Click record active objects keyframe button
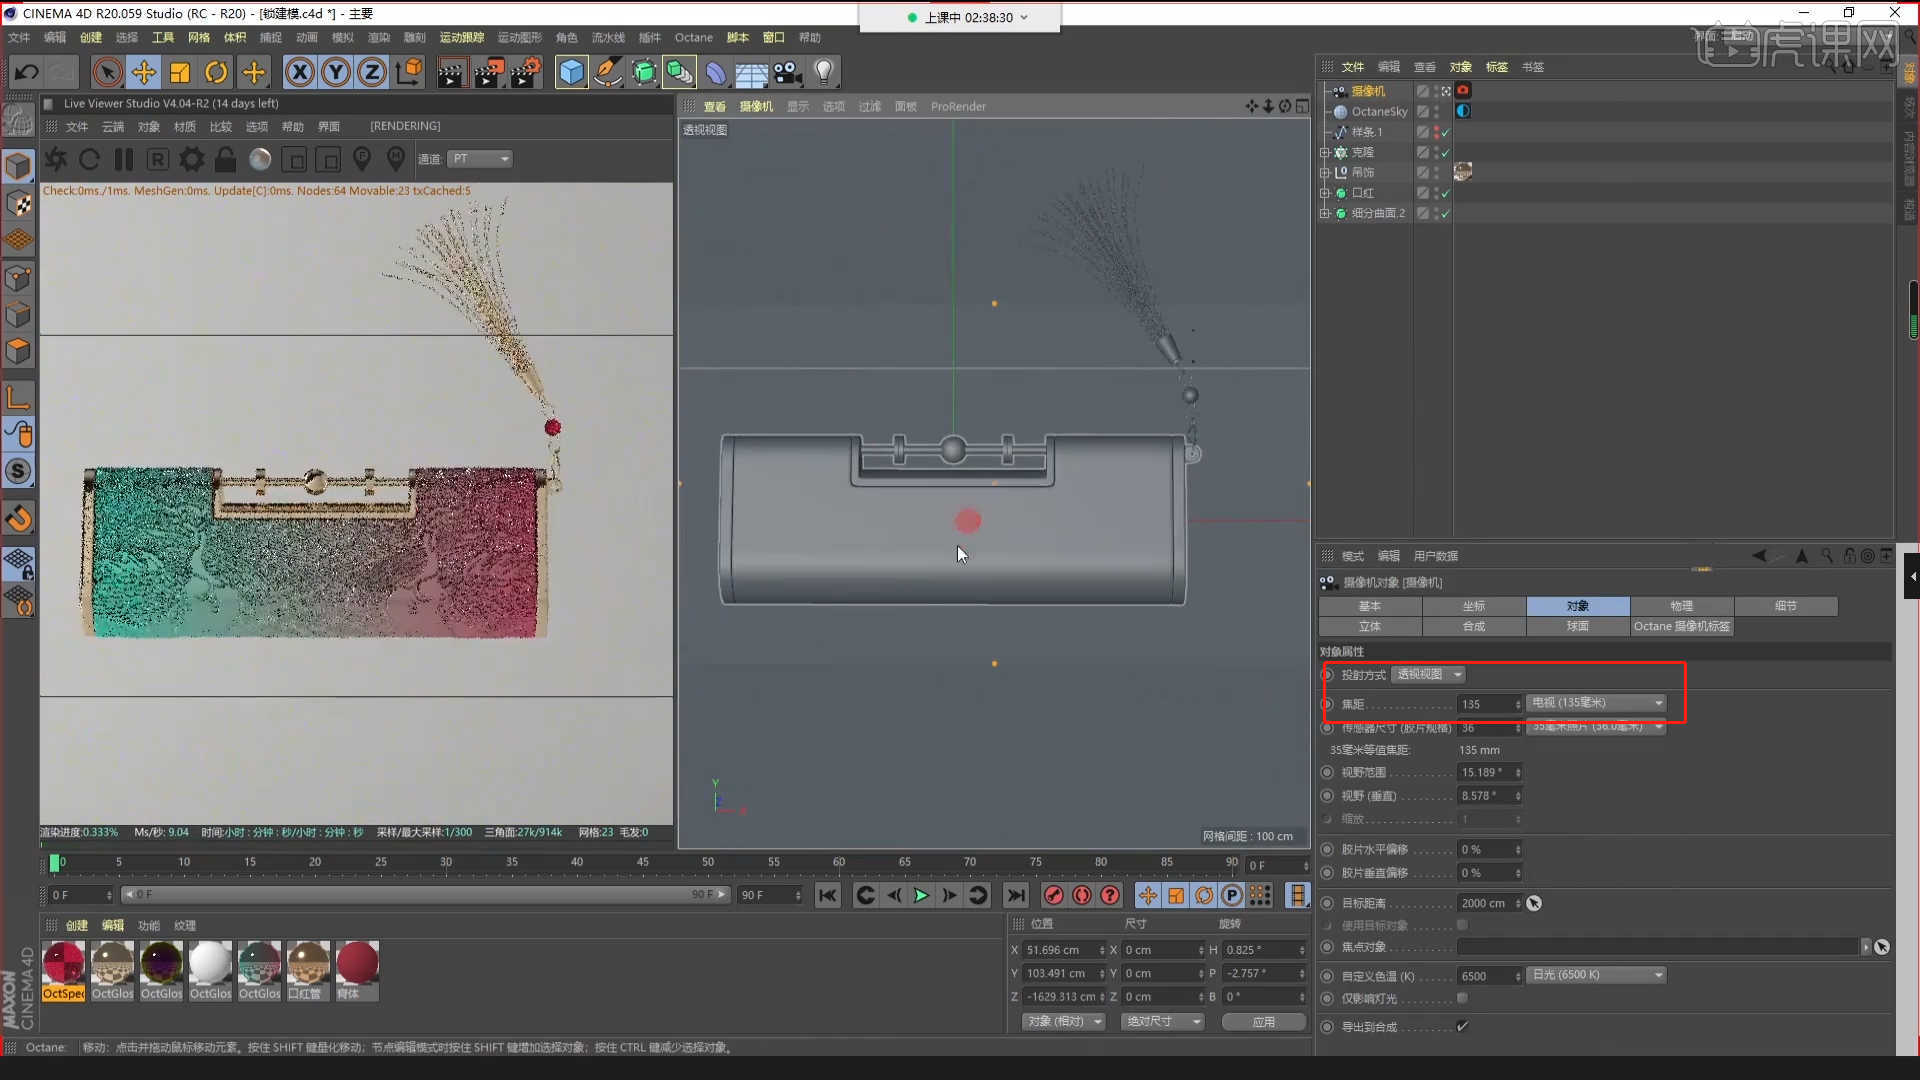Image resolution: width=1920 pixels, height=1080 pixels. (1053, 896)
